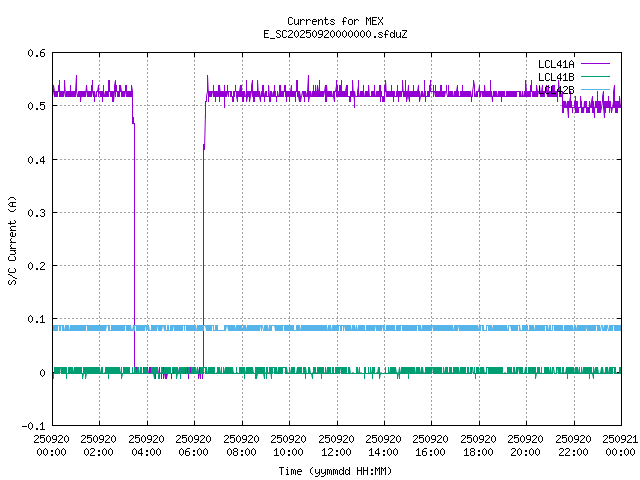Click the E_SC20250920000000.sfduZ filename subtitle
Viewport: 640px width, 480px height.
[334, 34]
